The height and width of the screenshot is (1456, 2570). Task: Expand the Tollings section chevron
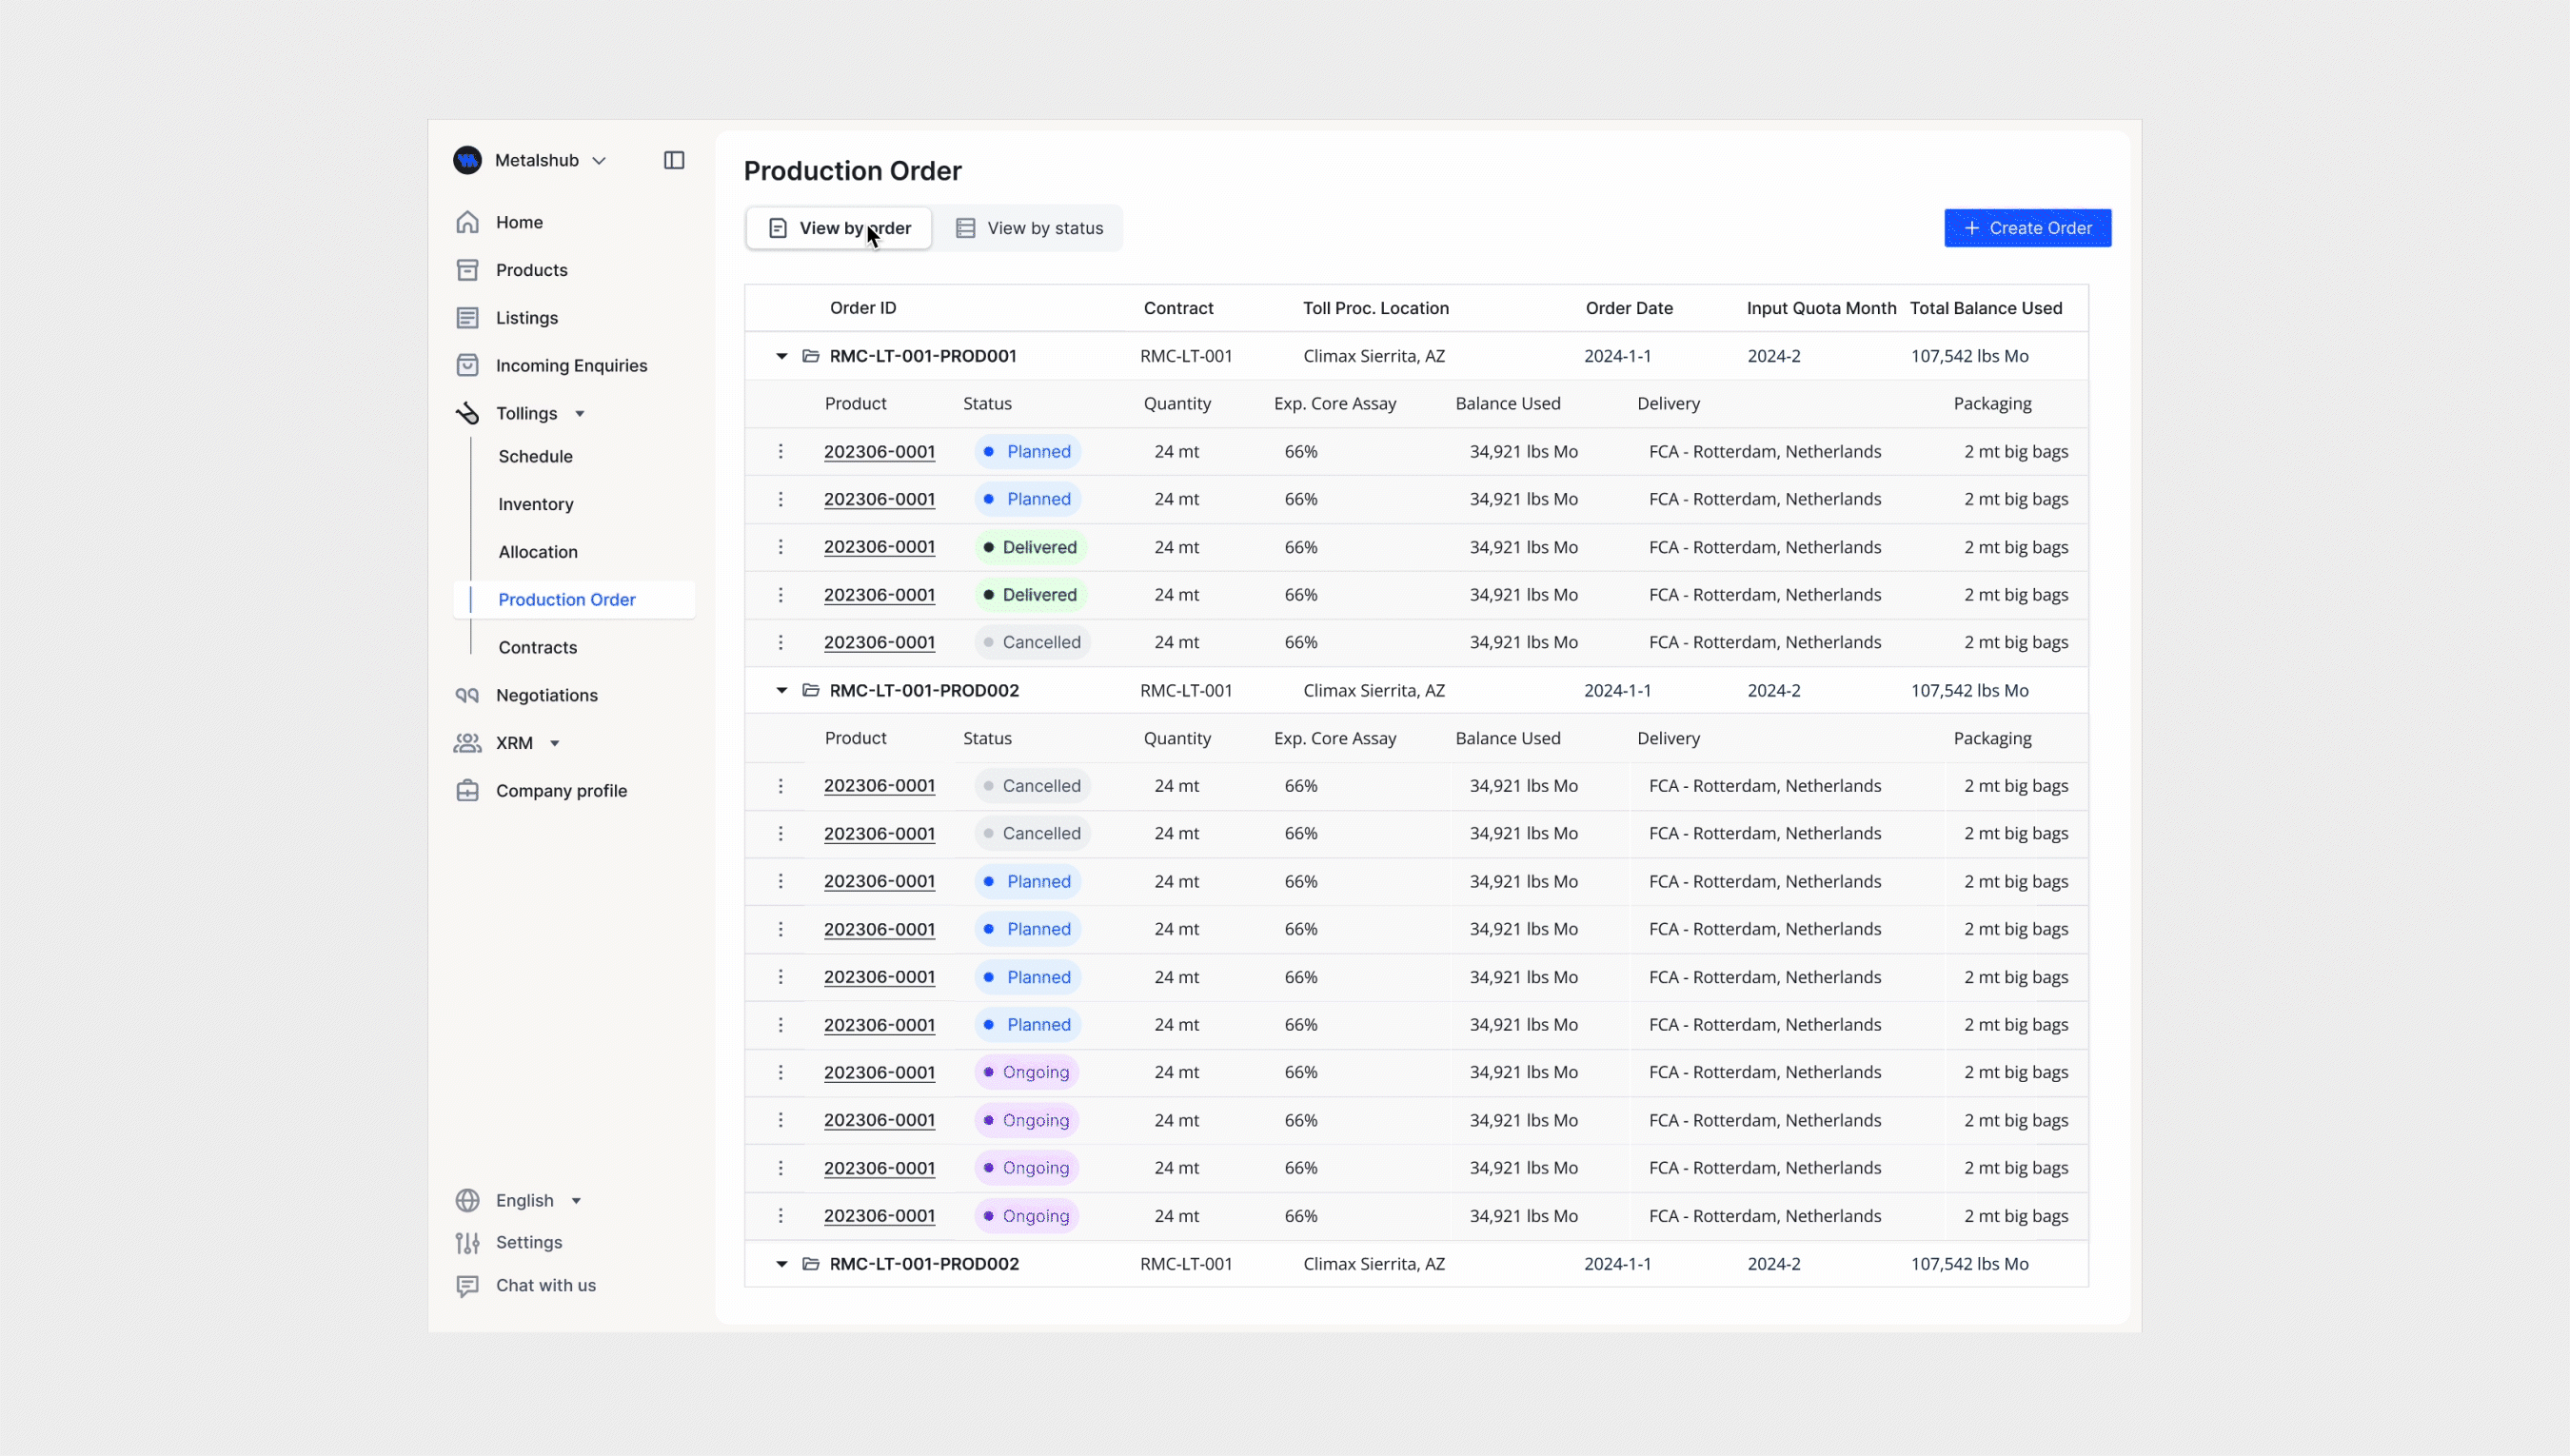coord(580,413)
